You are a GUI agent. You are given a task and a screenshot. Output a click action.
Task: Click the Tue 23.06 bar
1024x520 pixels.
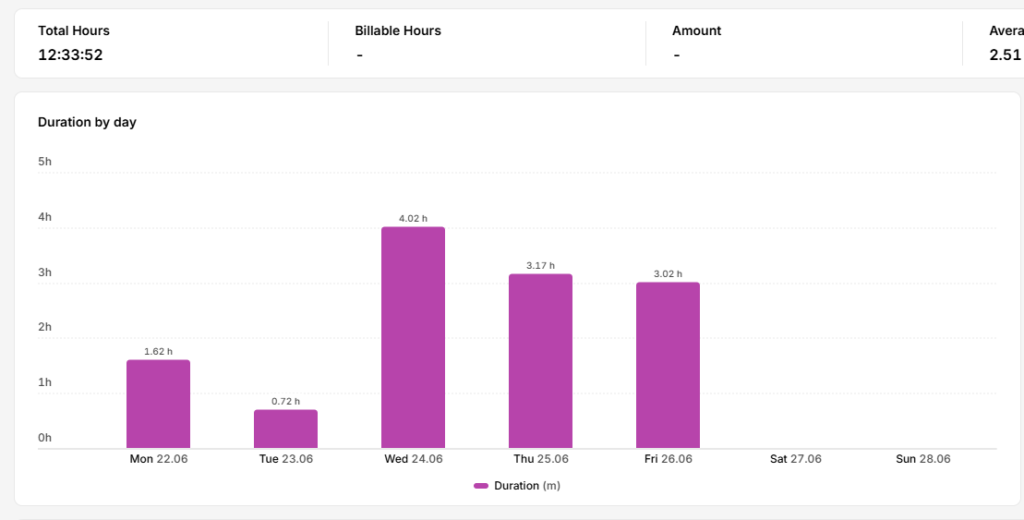coord(285,429)
